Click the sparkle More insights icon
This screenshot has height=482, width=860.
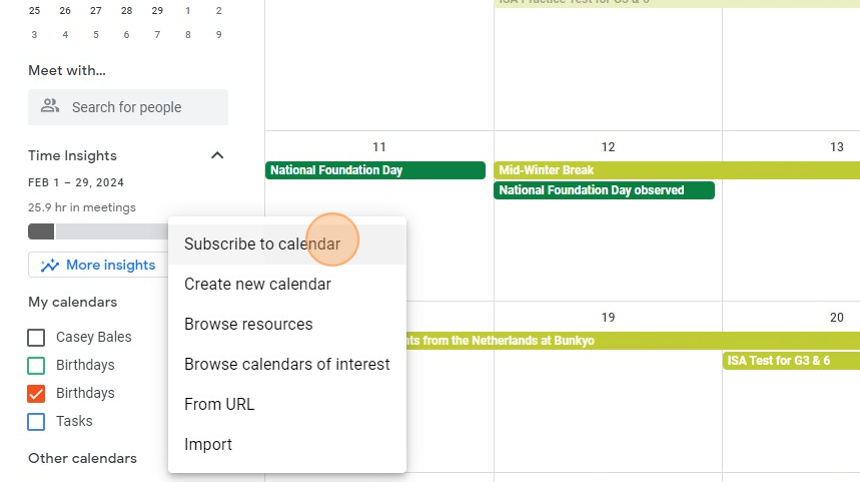50,265
